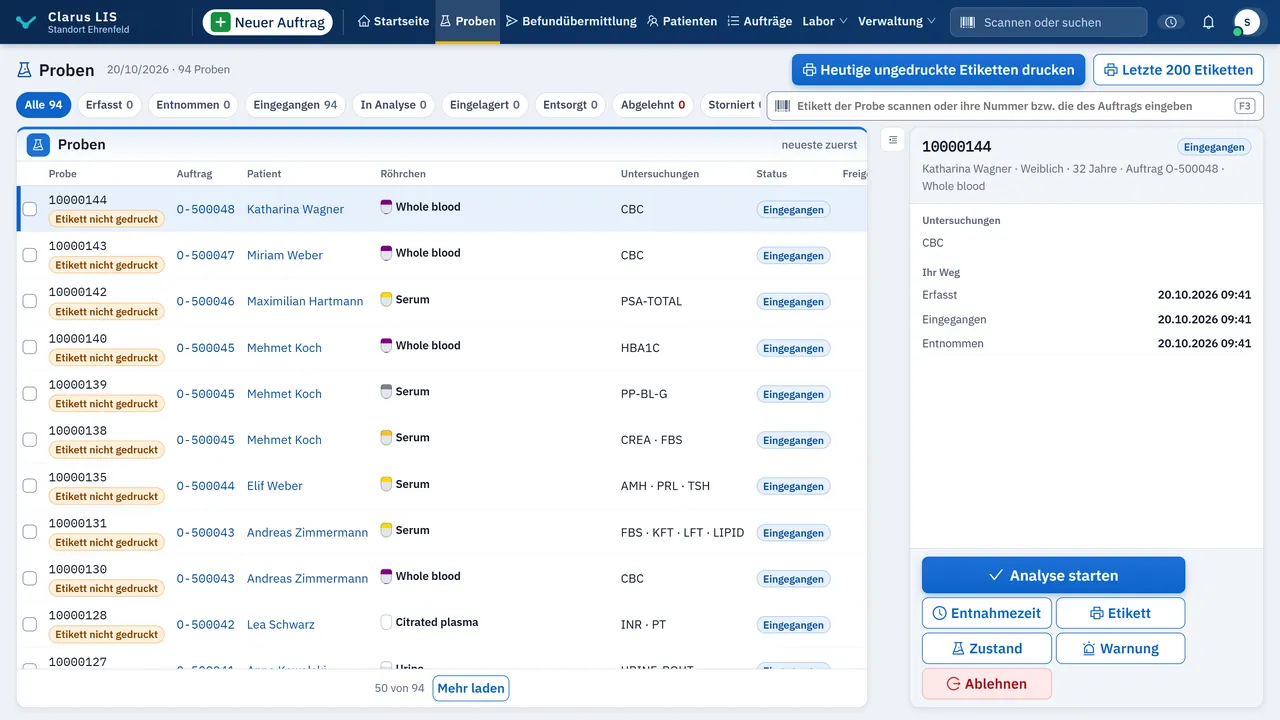This screenshot has height=720, width=1280.
Task: Start analysis with Analyse starten button
Action: pyautogui.click(x=1053, y=575)
